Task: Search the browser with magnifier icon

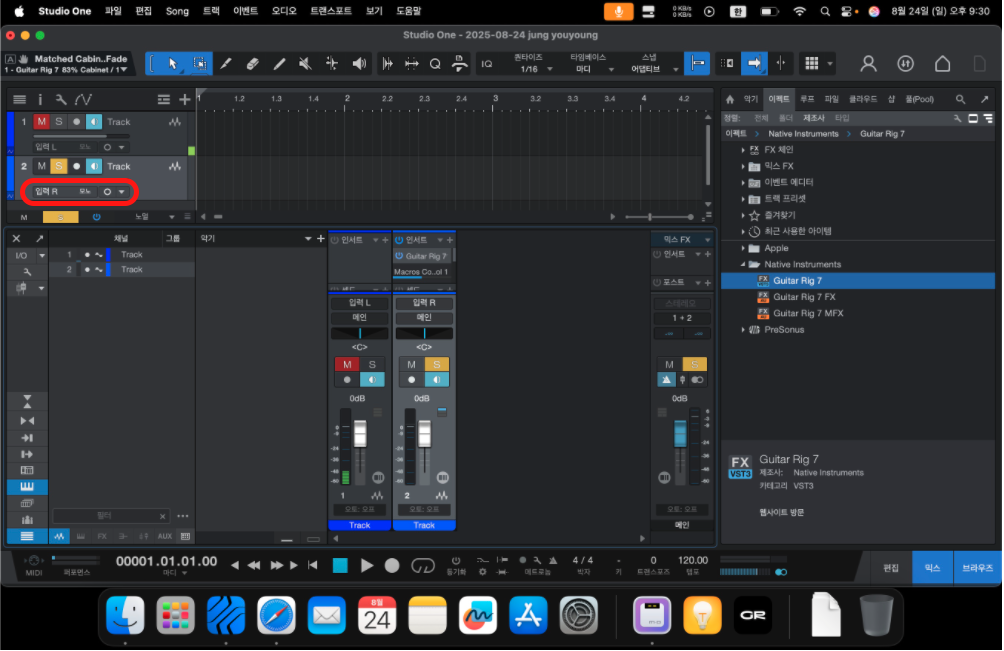Action: point(960,99)
